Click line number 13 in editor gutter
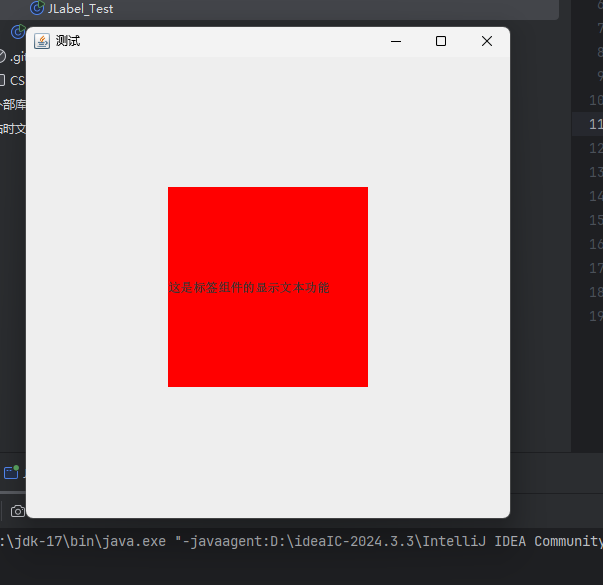 click(596, 172)
